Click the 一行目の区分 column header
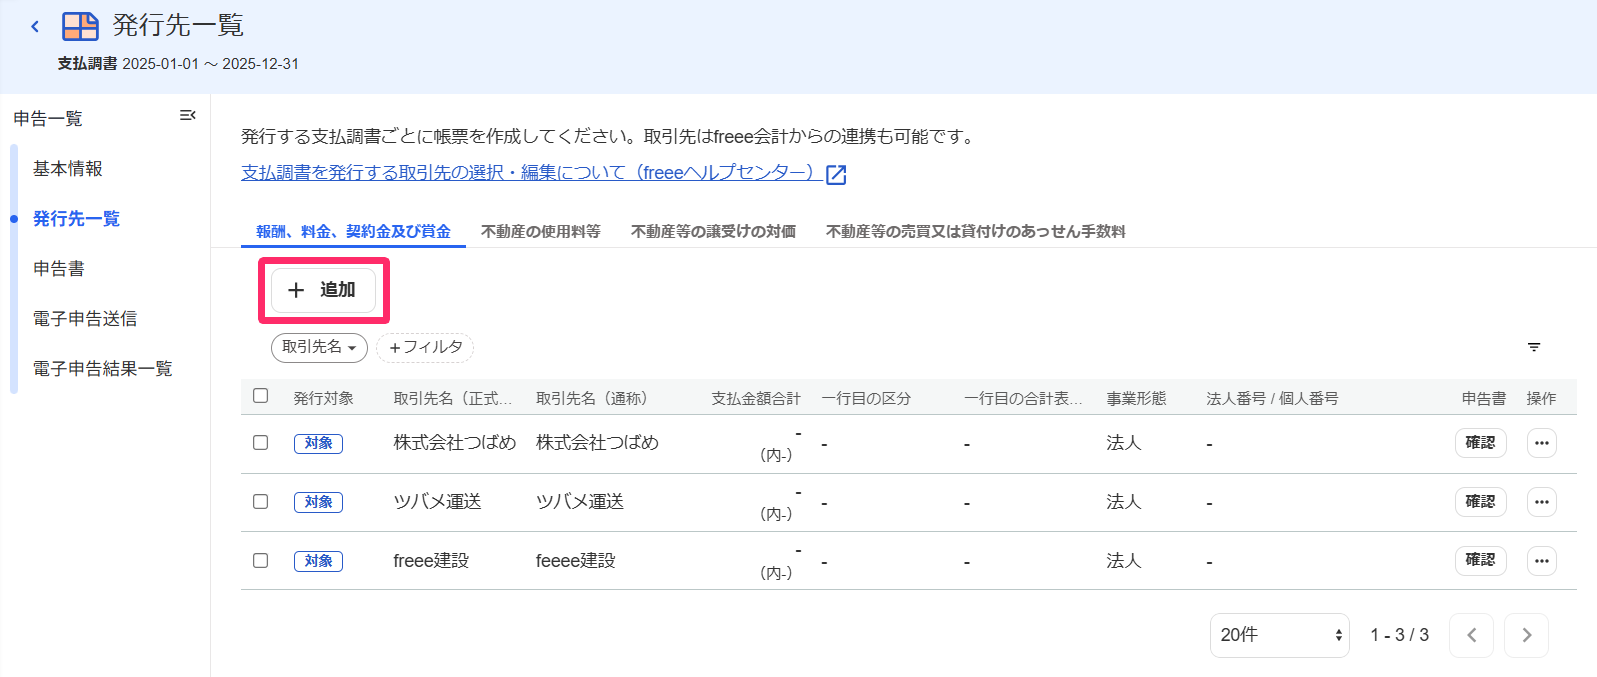 [x=866, y=398]
